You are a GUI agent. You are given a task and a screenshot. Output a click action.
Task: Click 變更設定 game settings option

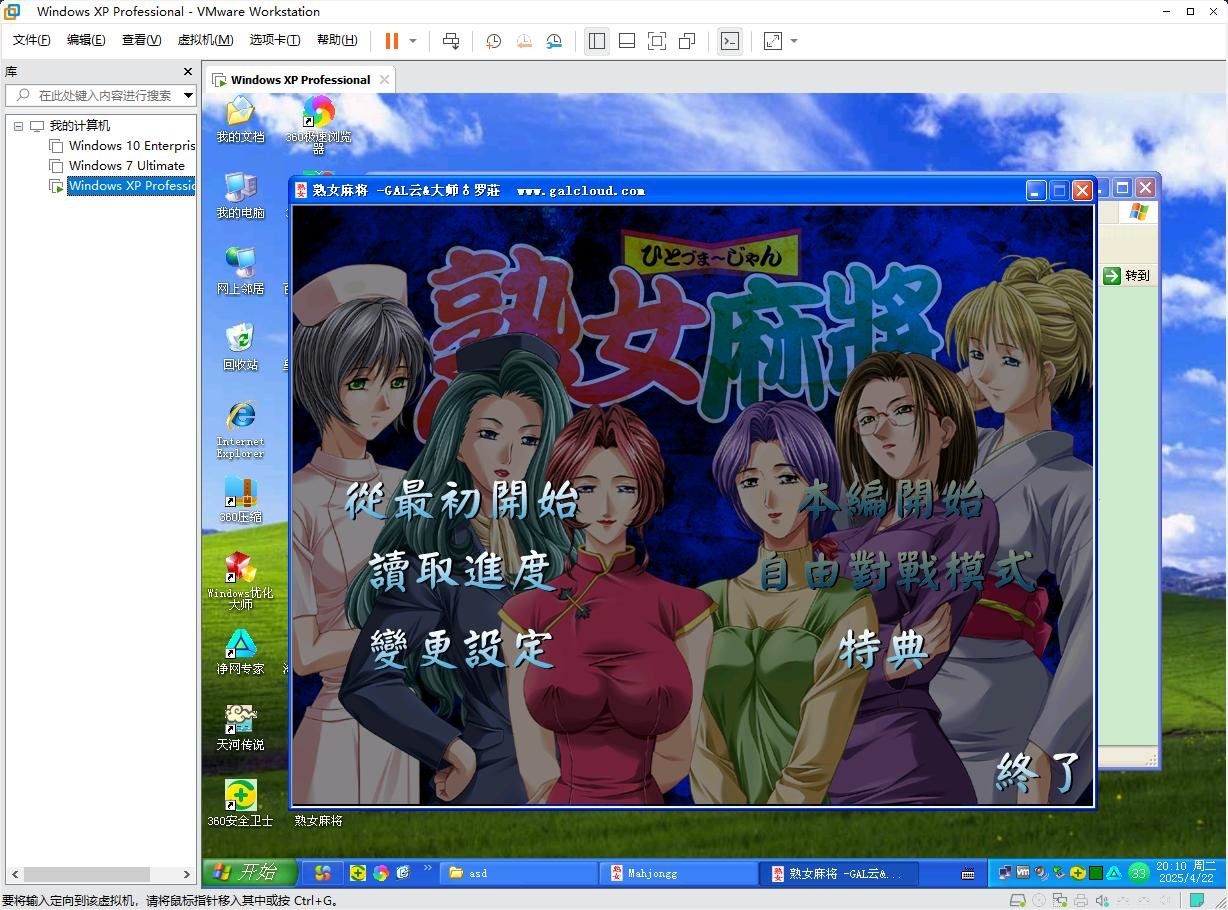[x=461, y=649]
